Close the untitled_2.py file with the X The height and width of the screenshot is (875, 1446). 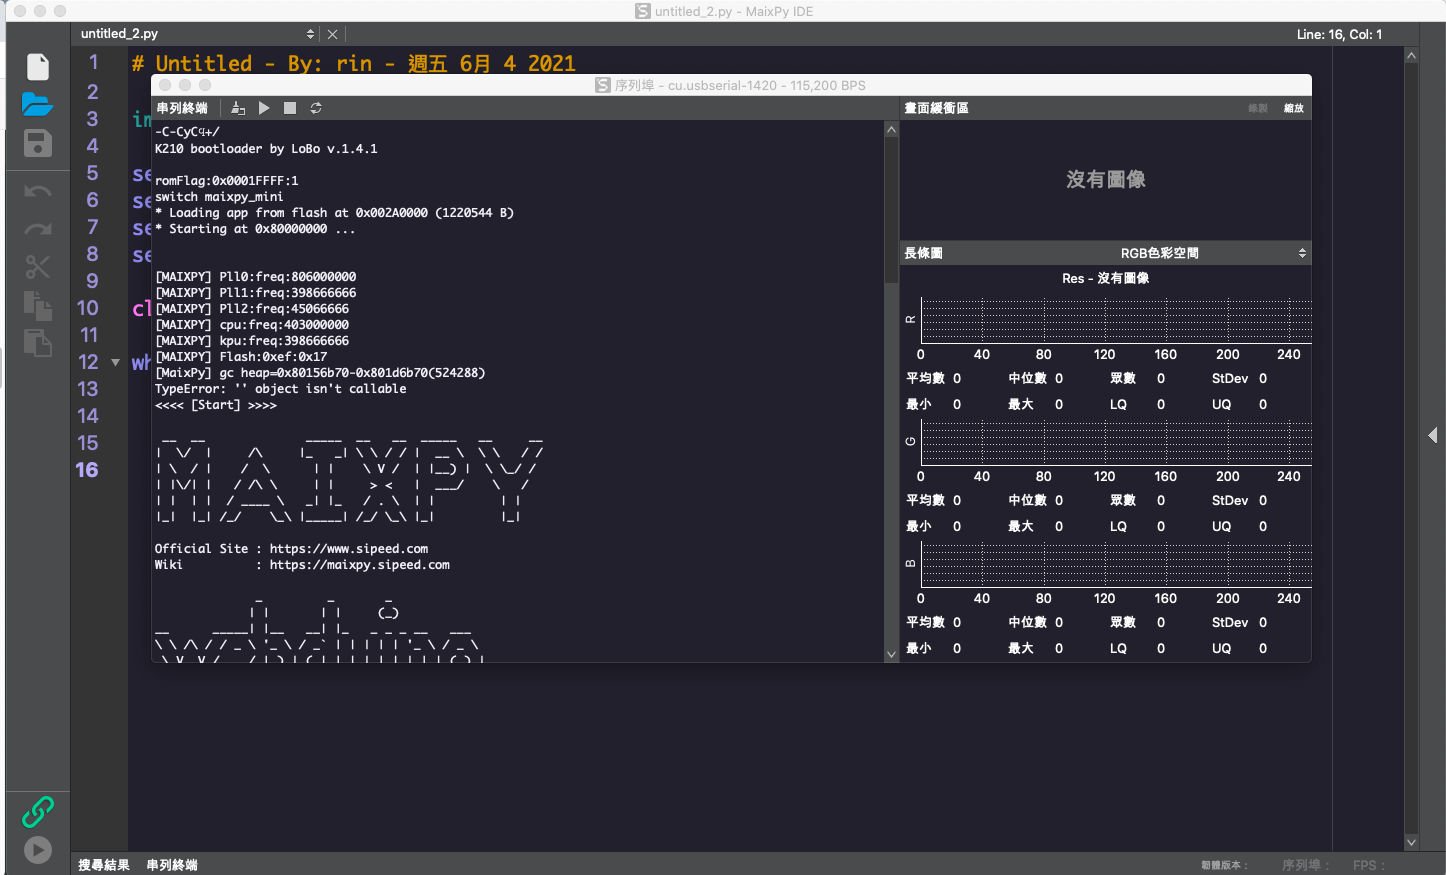tap(333, 34)
